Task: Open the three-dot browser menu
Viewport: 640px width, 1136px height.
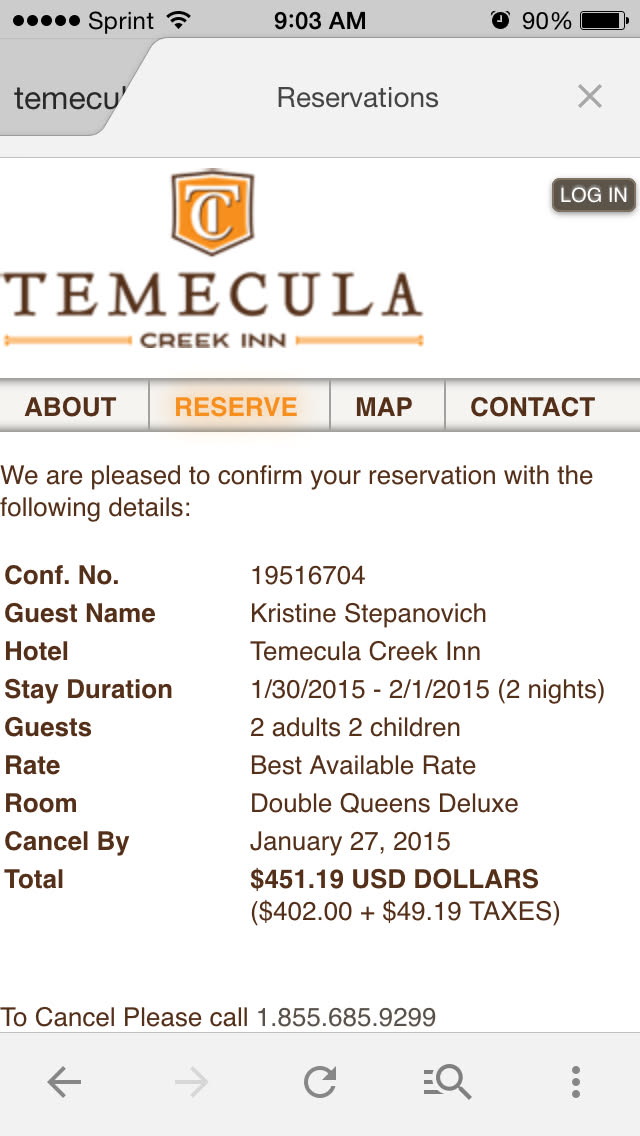Action: pyautogui.click(x=575, y=1081)
